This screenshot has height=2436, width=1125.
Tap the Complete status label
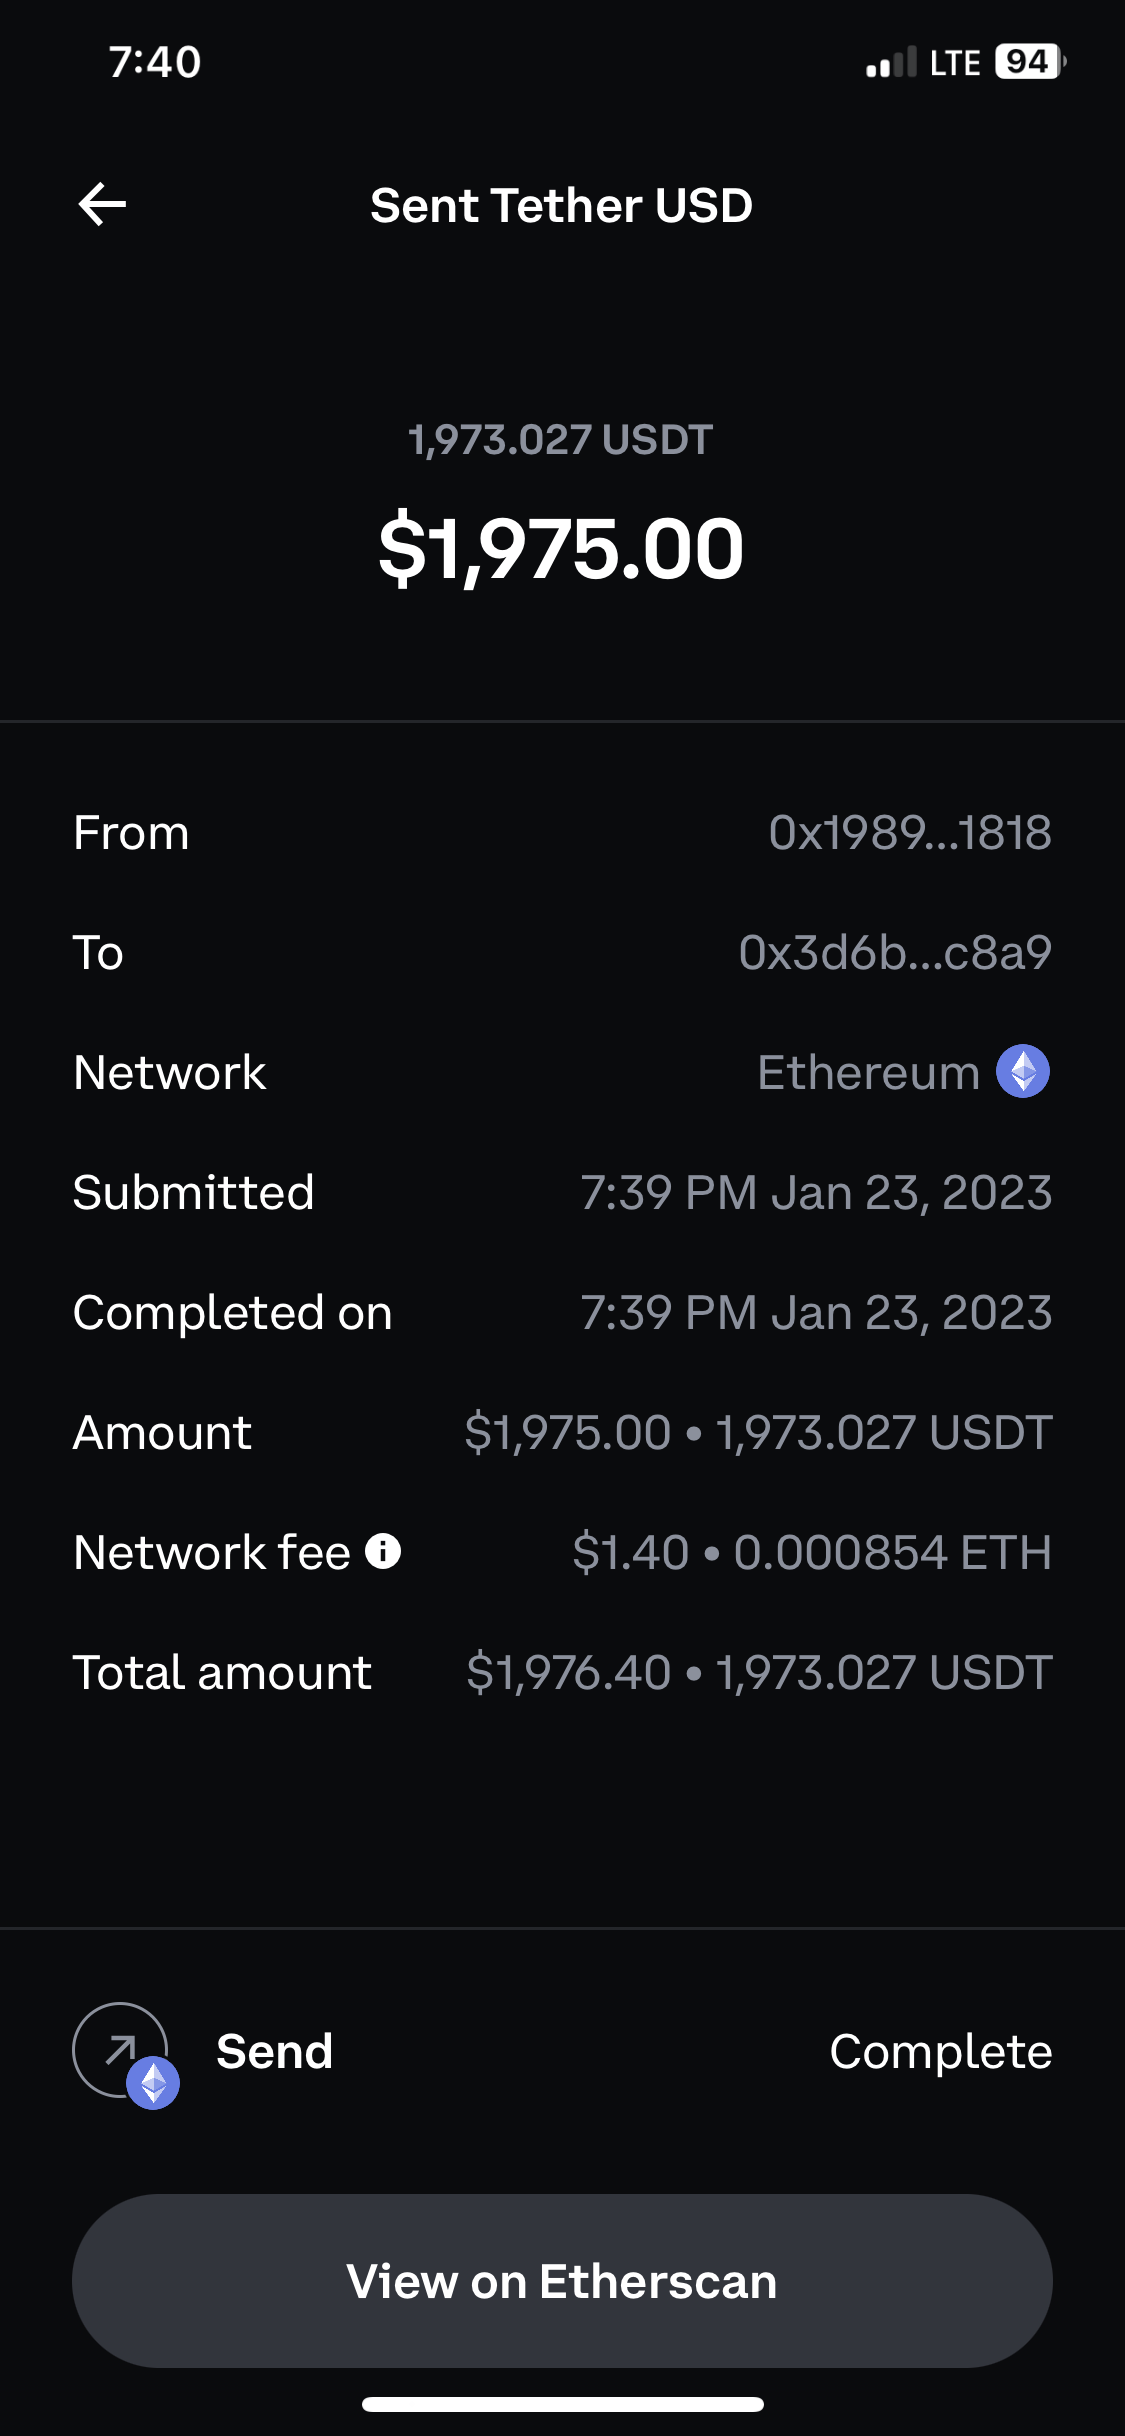[940, 2052]
